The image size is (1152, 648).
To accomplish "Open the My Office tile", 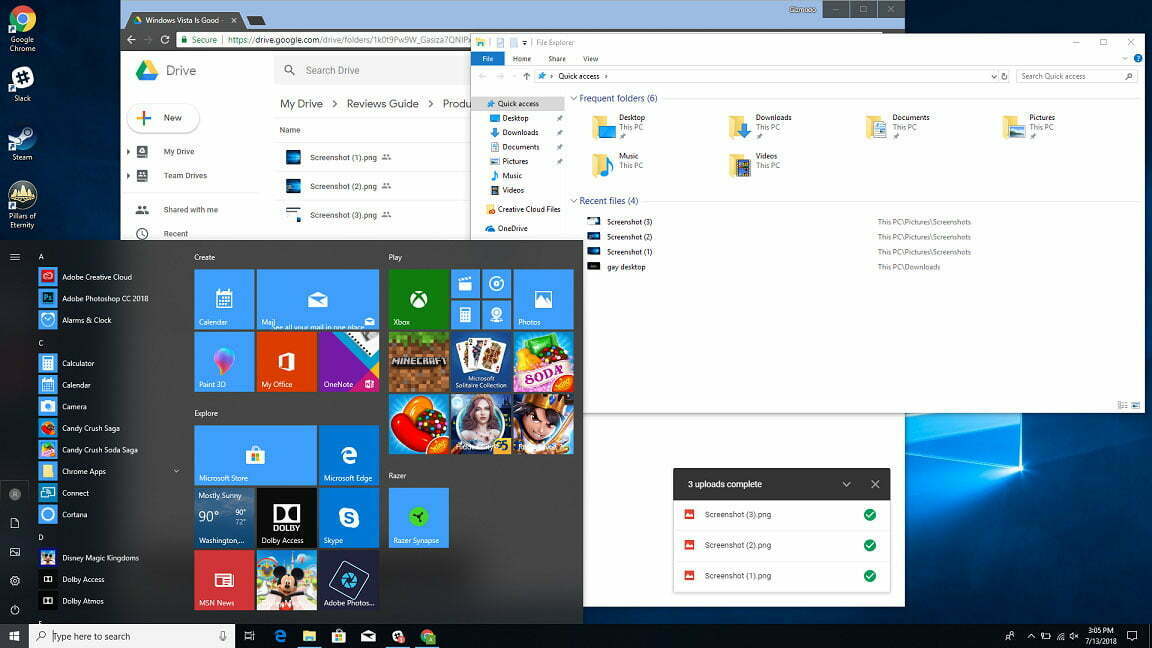I will pos(287,361).
